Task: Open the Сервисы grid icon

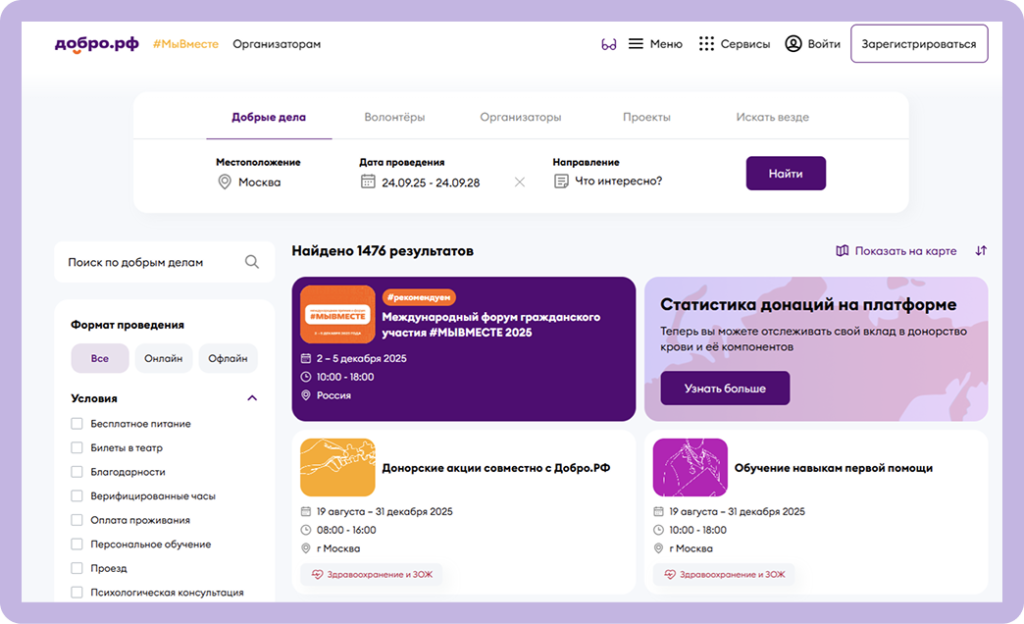Action: click(707, 44)
